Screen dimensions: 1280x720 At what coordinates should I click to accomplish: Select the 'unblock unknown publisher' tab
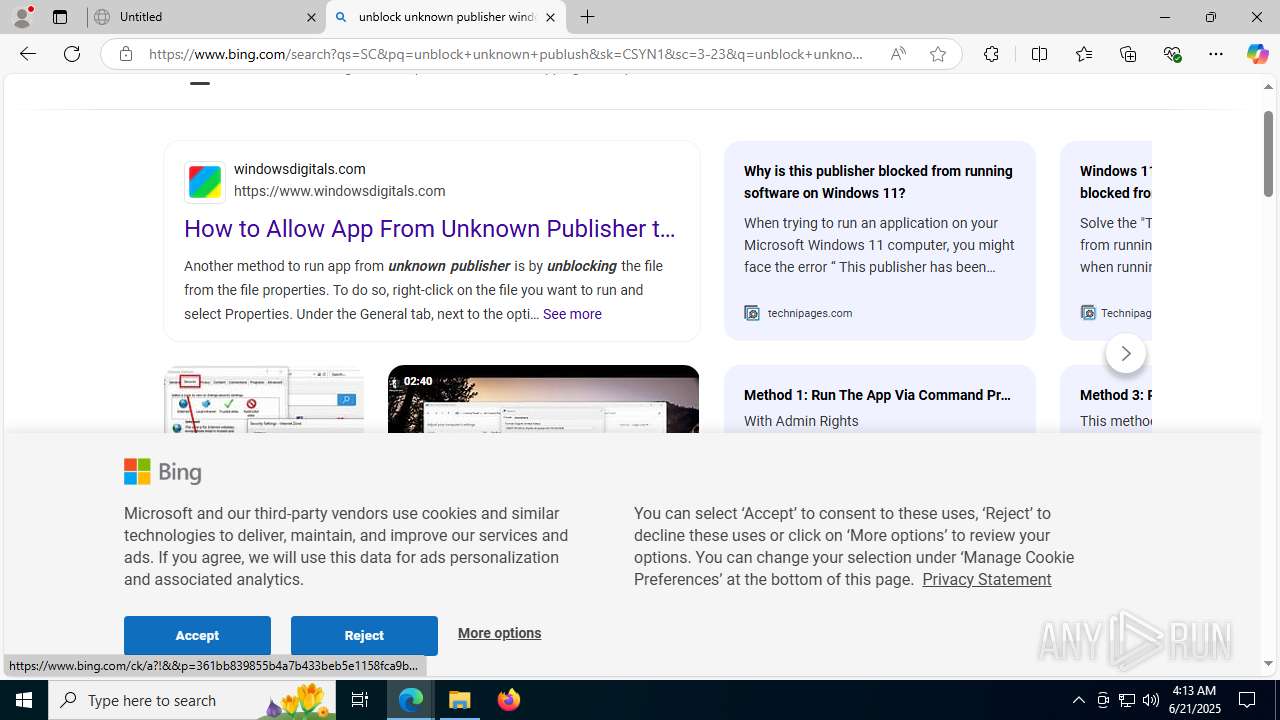pyautogui.click(x=446, y=17)
